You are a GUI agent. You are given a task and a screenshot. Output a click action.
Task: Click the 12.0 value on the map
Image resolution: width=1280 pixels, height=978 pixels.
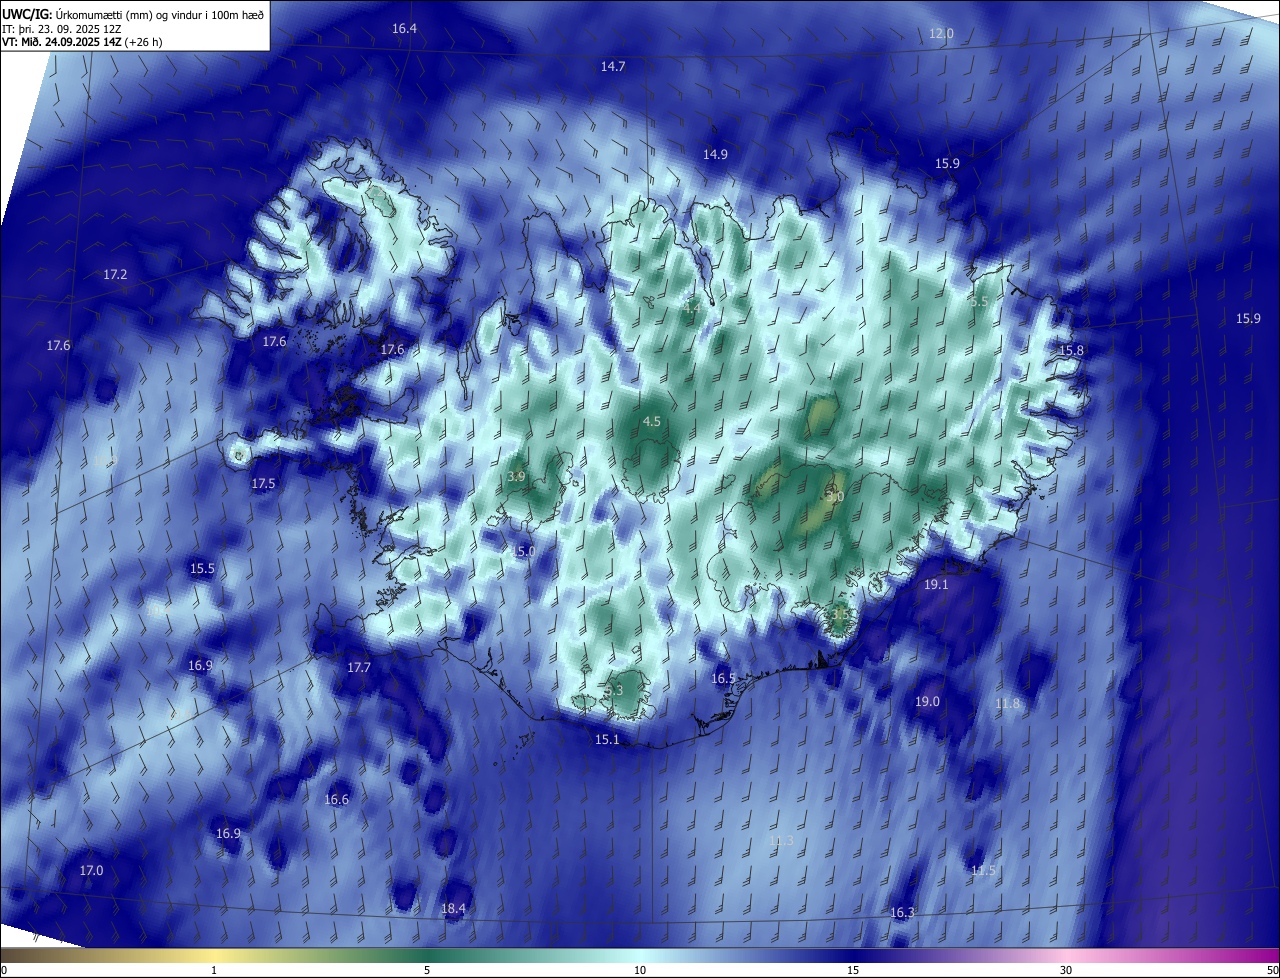pyautogui.click(x=942, y=34)
